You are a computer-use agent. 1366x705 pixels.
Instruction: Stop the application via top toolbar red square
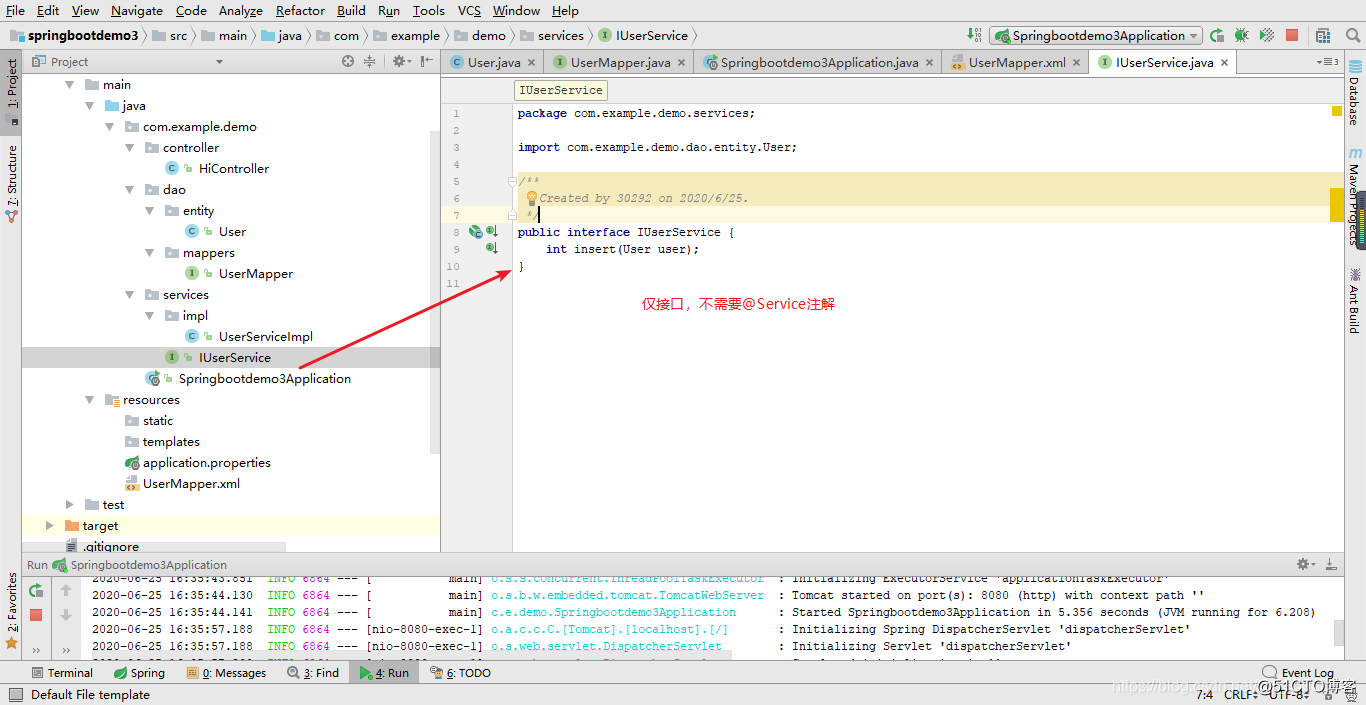point(1292,35)
